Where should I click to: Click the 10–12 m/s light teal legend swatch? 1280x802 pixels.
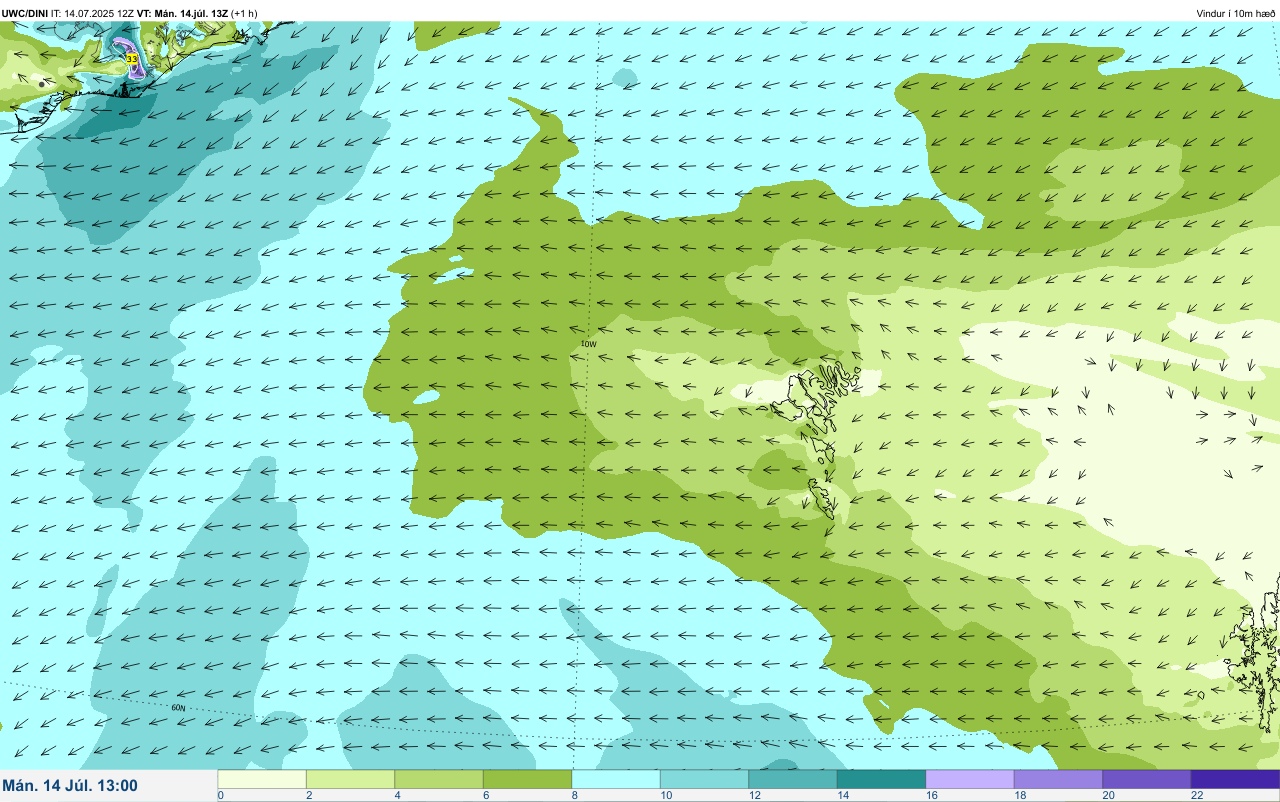click(x=704, y=779)
